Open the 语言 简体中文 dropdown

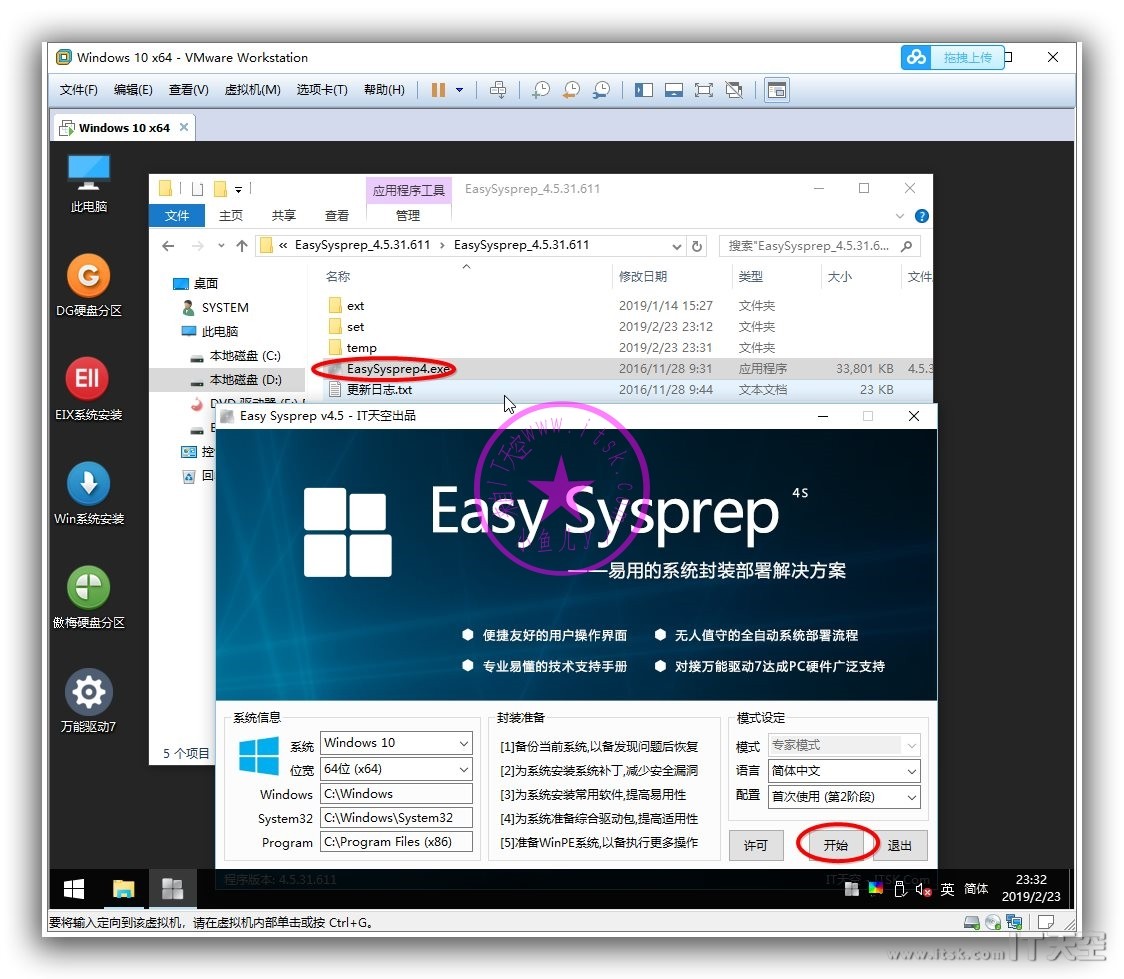(x=844, y=771)
